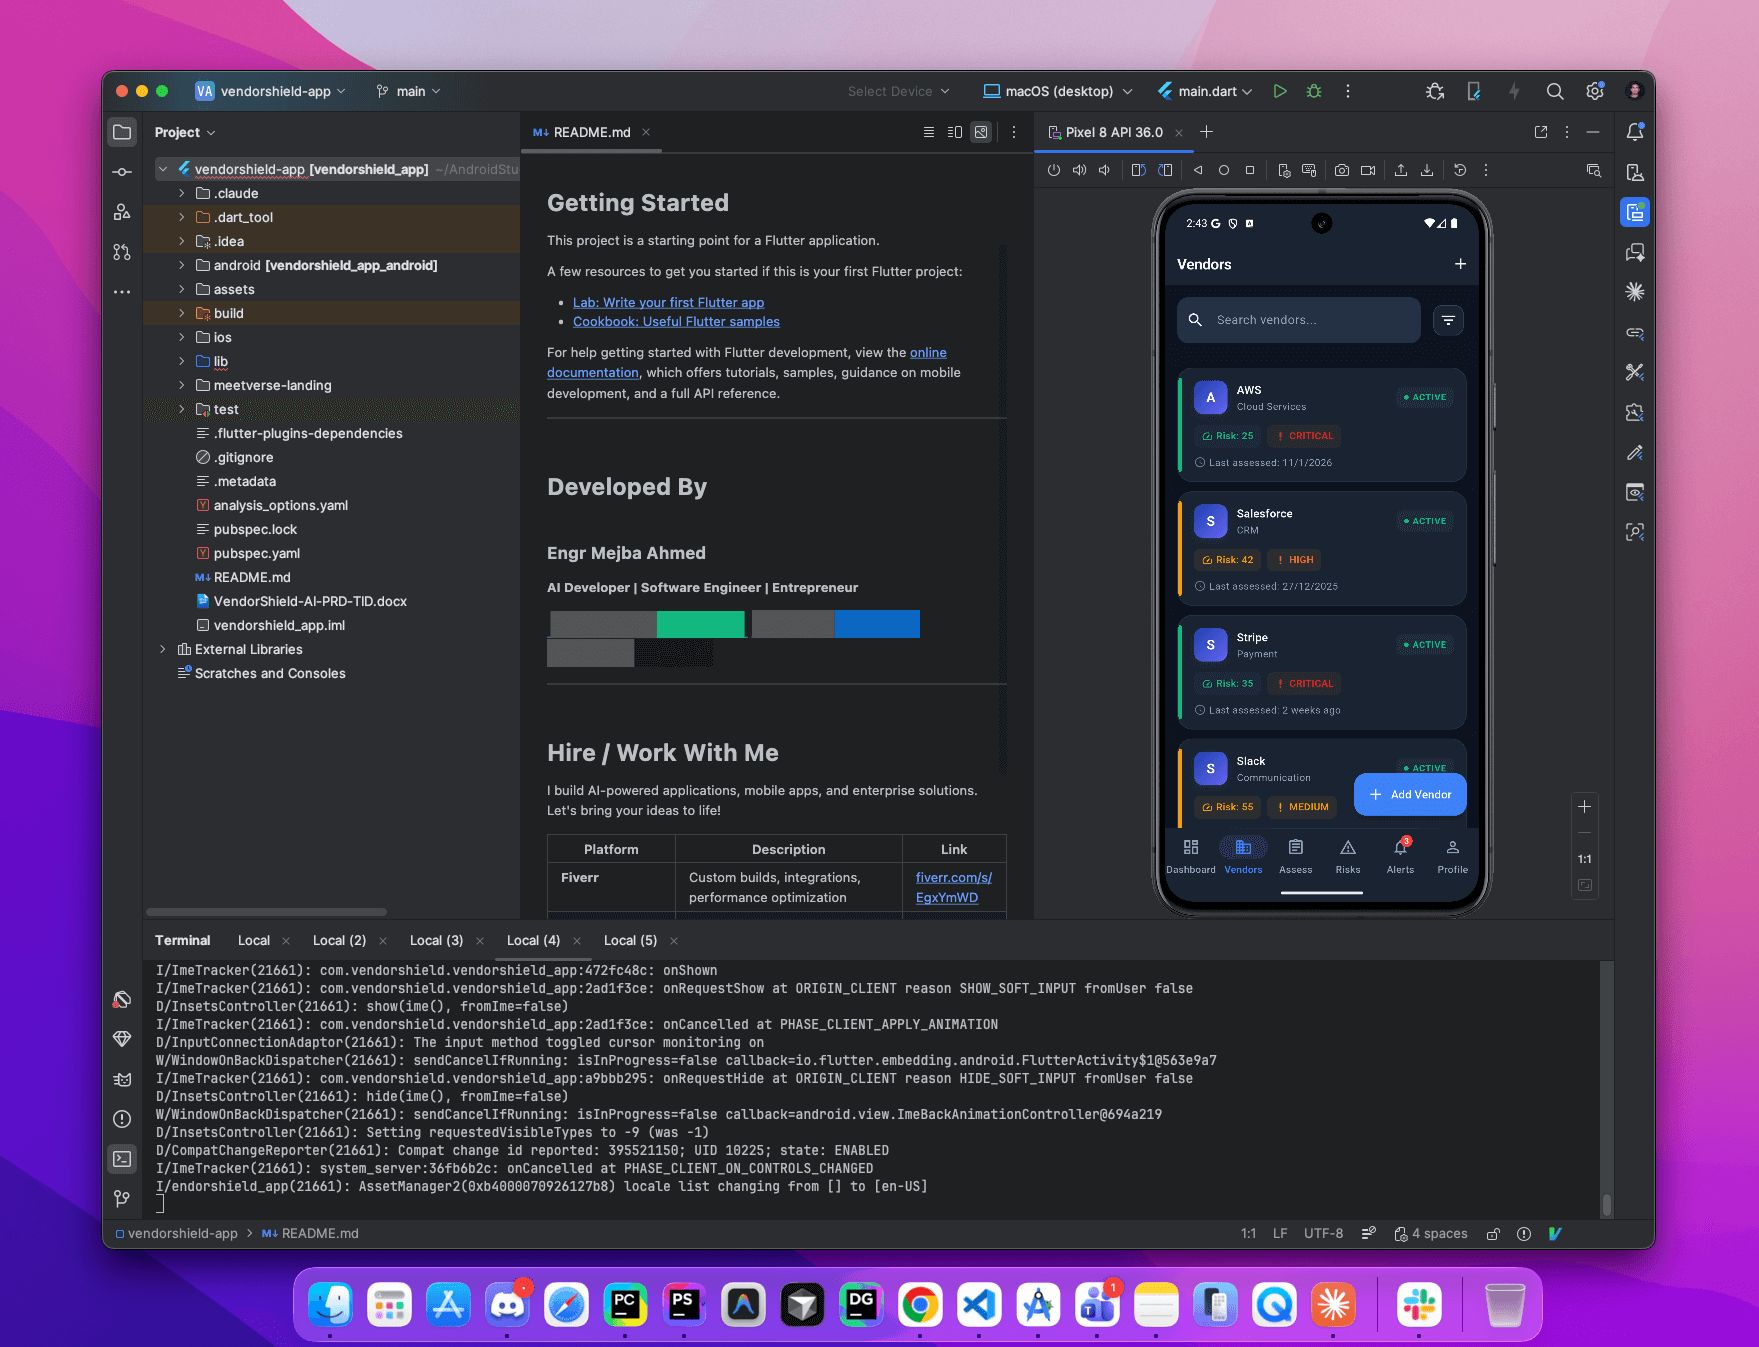The image size is (1759, 1347).
Task: Enable split editor-preview mode for README
Action: point(955,131)
